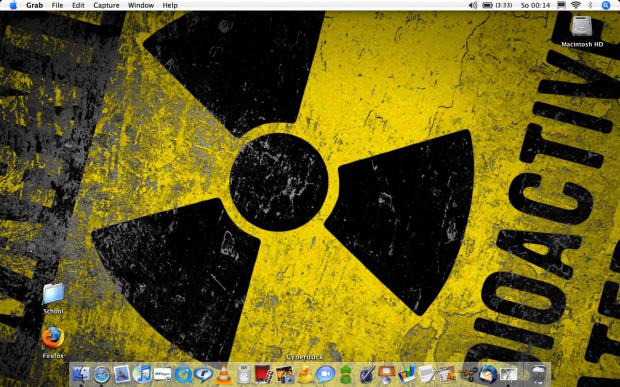Open iWeb icon in dock

[447, 374]
